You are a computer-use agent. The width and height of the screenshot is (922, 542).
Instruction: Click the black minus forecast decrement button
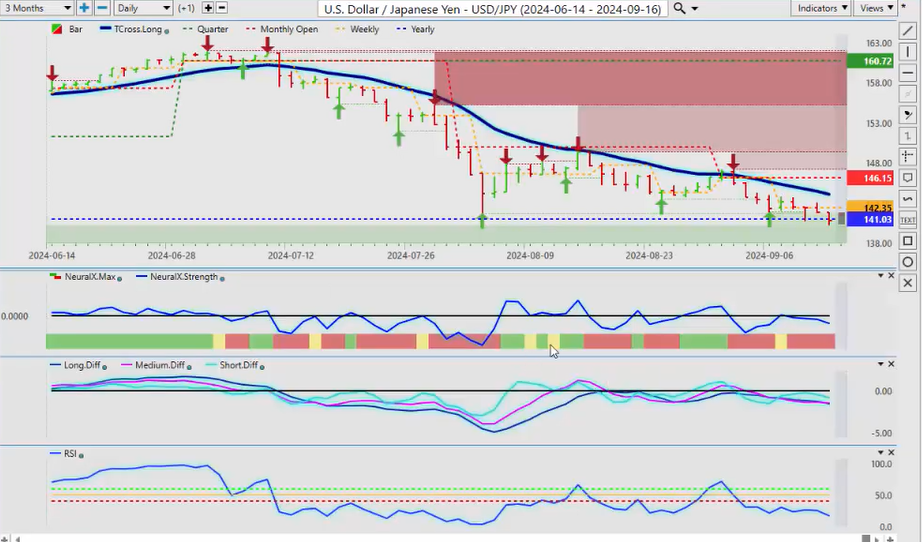(222, 8)
